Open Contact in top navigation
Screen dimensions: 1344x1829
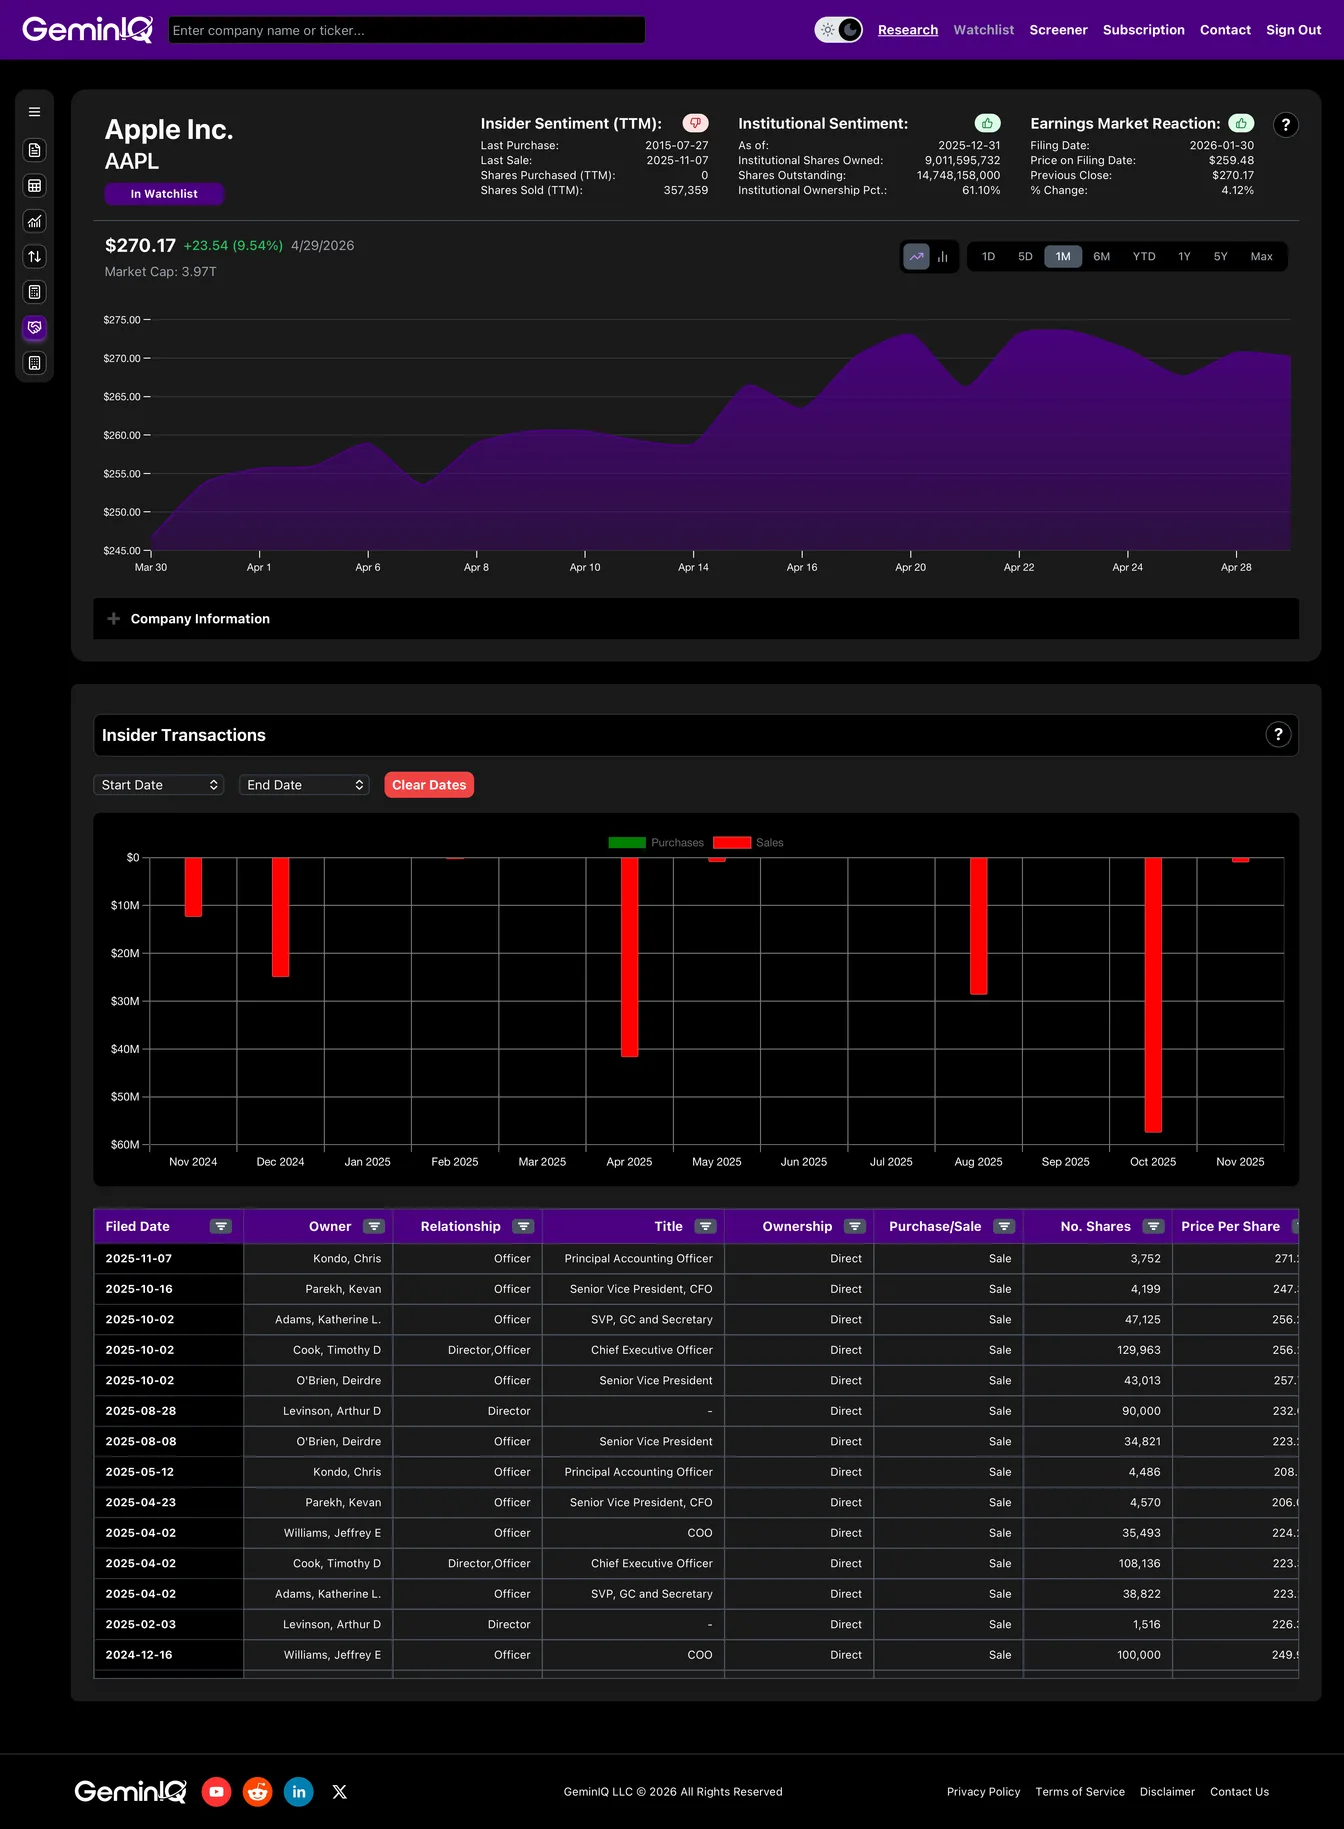[x=1225, y=30]
